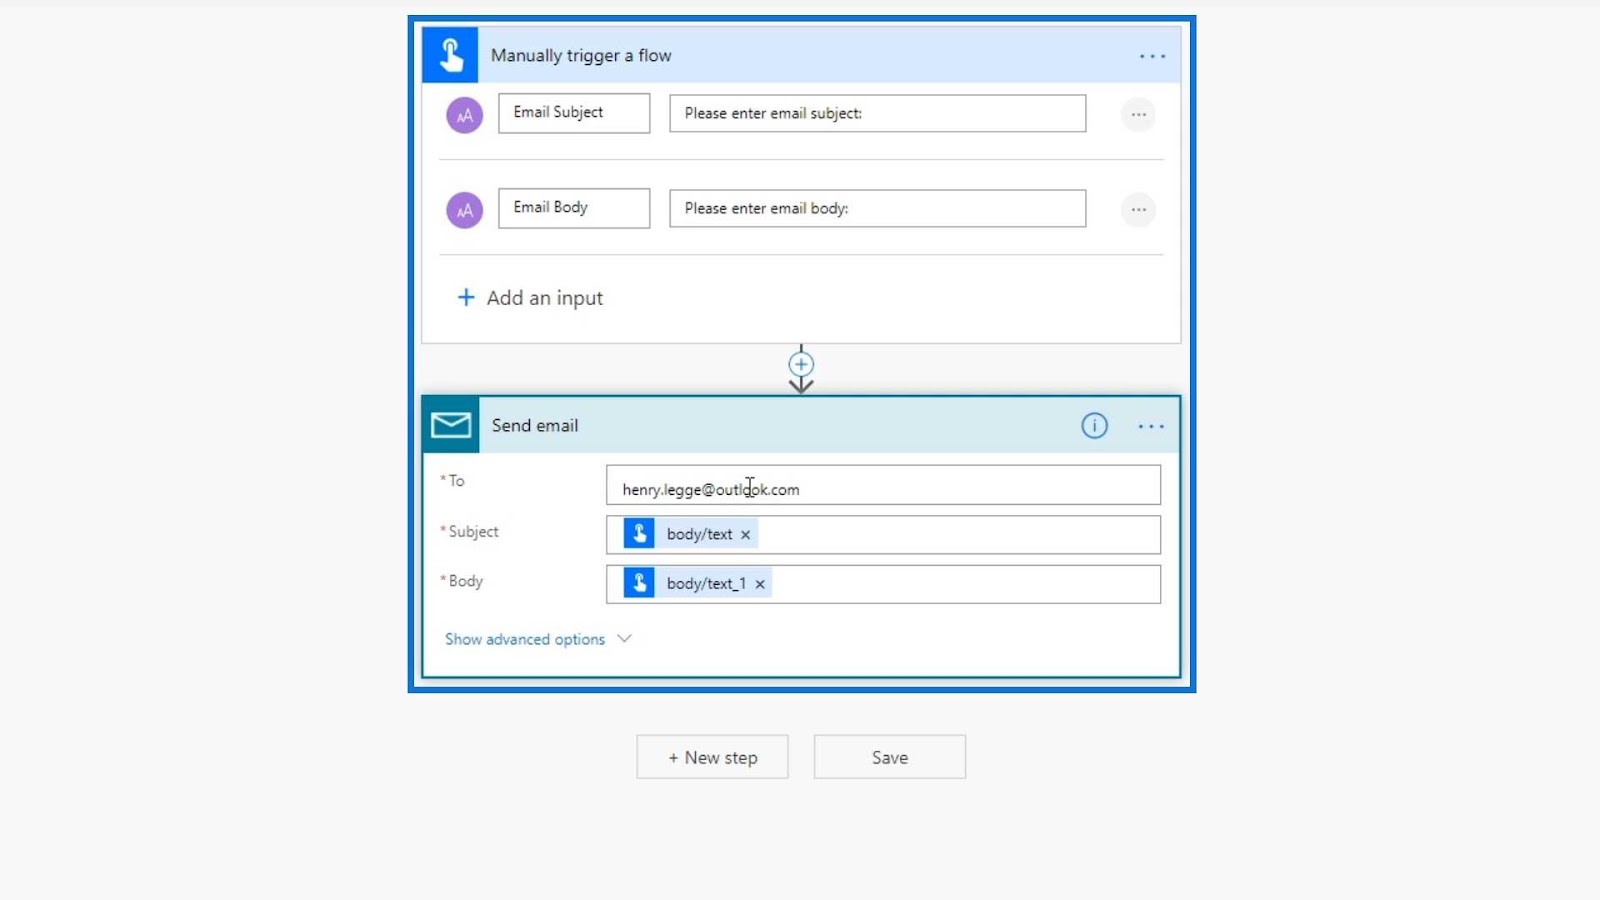Click the body/text token icon in Subject
Screen dimensions: 1600x900
pos(639,534)
